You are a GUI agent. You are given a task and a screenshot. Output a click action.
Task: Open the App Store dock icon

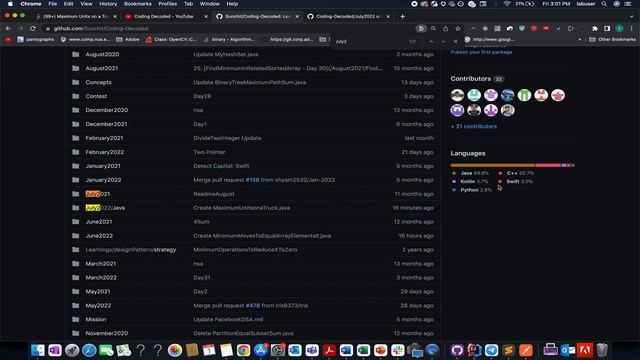click(260, 350)
